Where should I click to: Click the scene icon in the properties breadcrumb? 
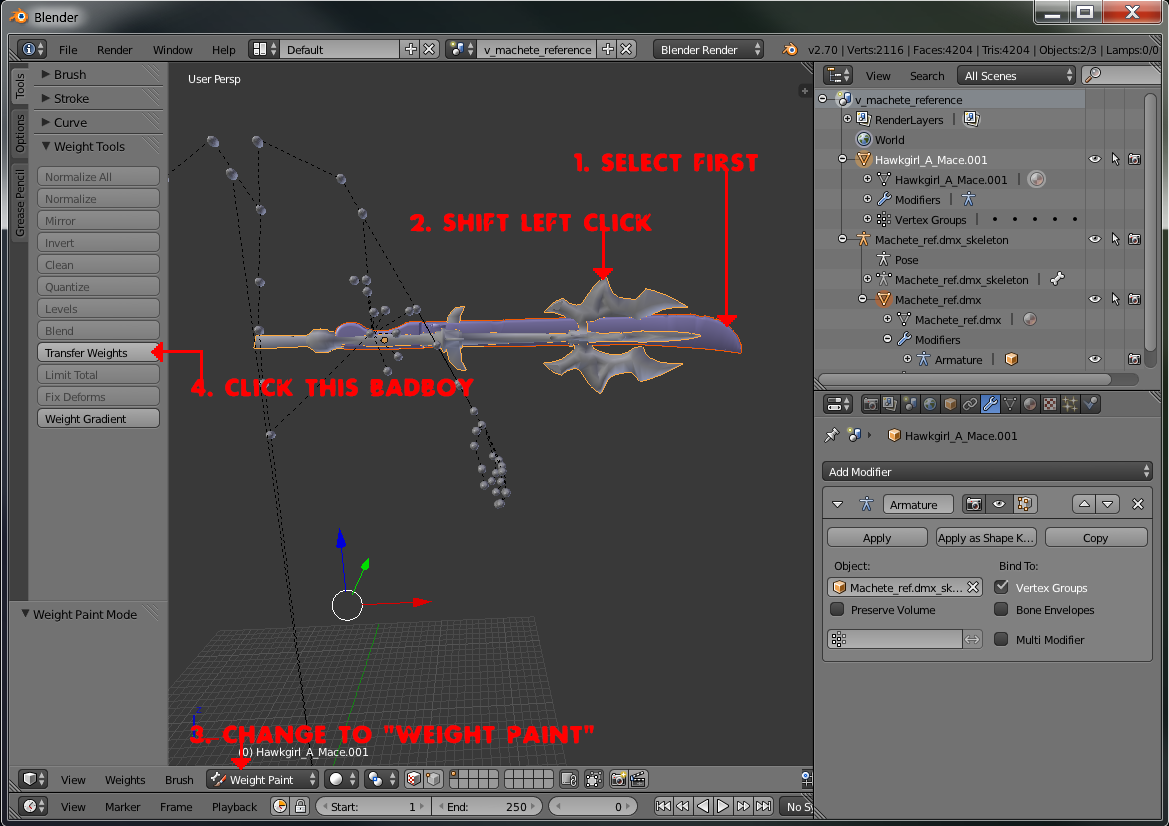click(x=854, y=435)
